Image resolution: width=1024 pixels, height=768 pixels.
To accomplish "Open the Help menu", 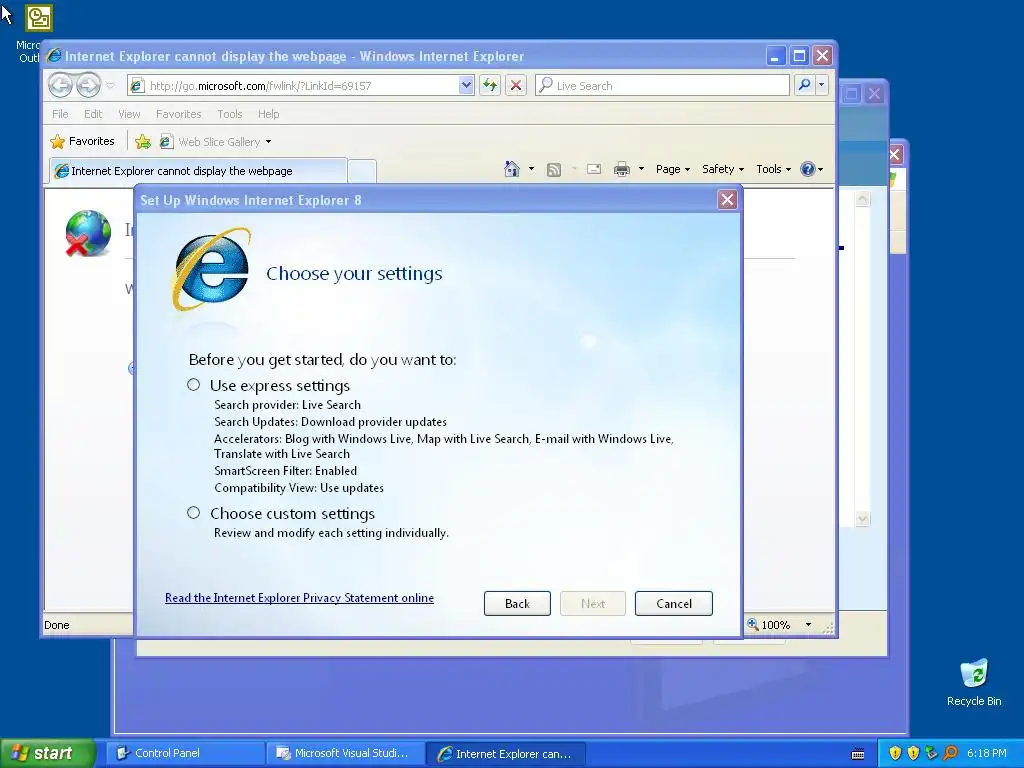I will coord(268,114).
